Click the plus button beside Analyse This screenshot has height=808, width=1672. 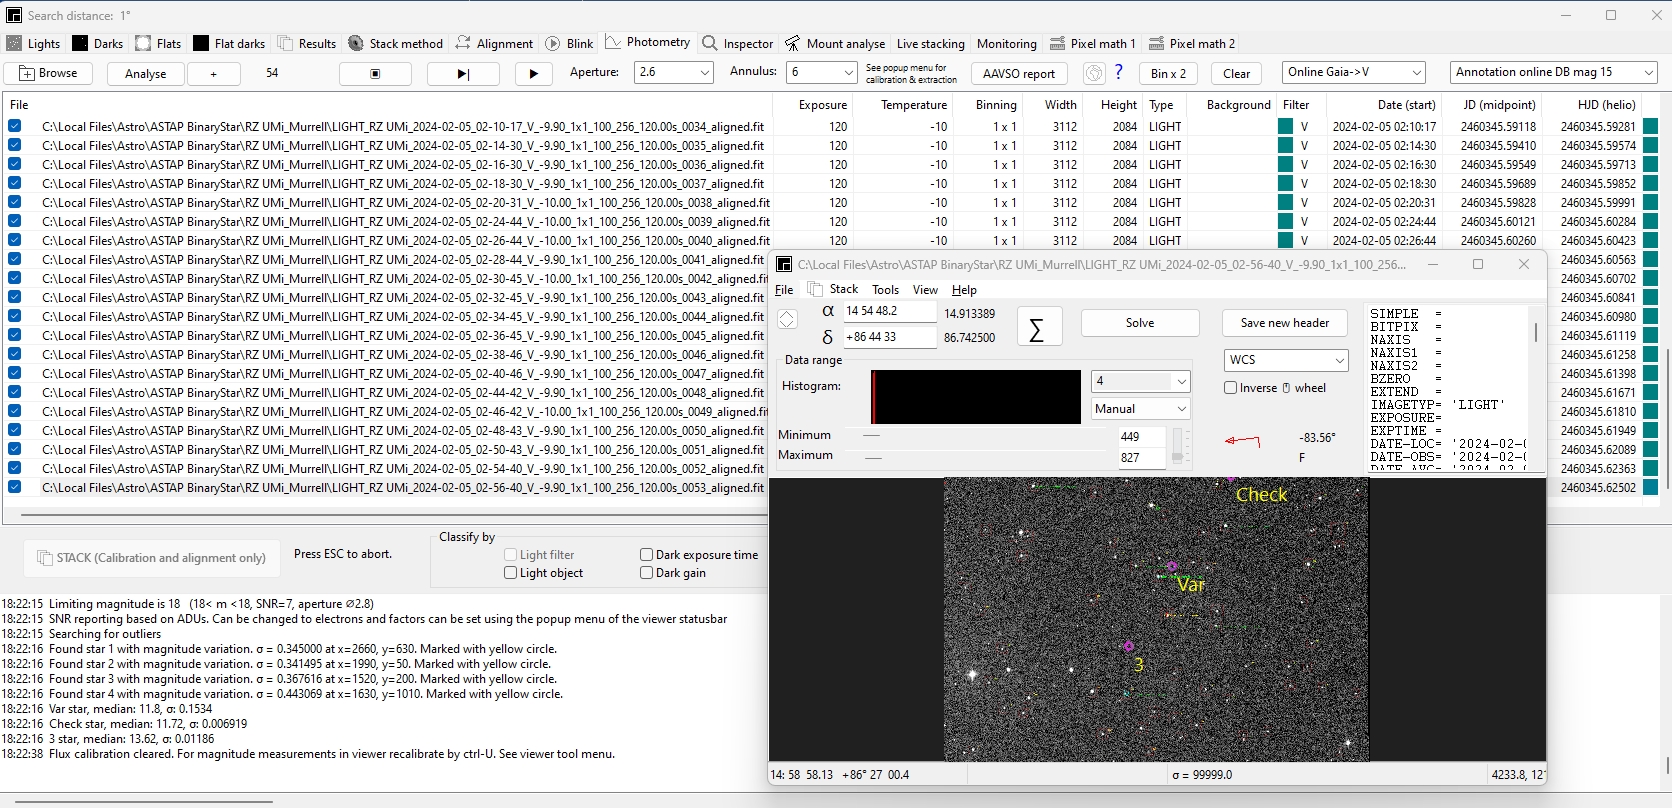(x=214, y=73)
